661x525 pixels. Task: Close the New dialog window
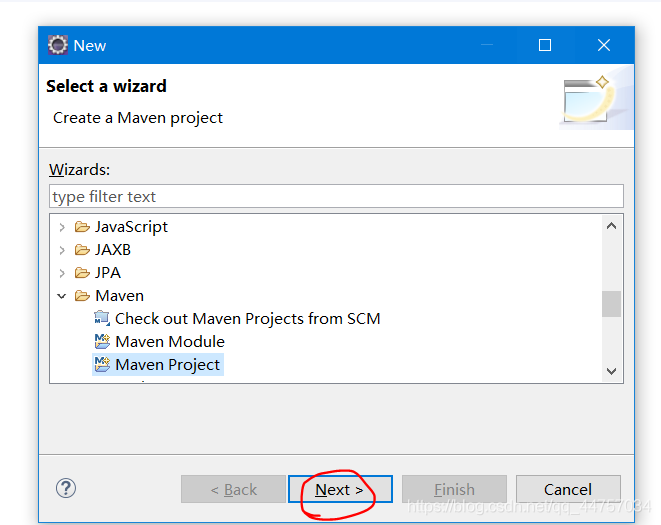(x=604, y=45)
